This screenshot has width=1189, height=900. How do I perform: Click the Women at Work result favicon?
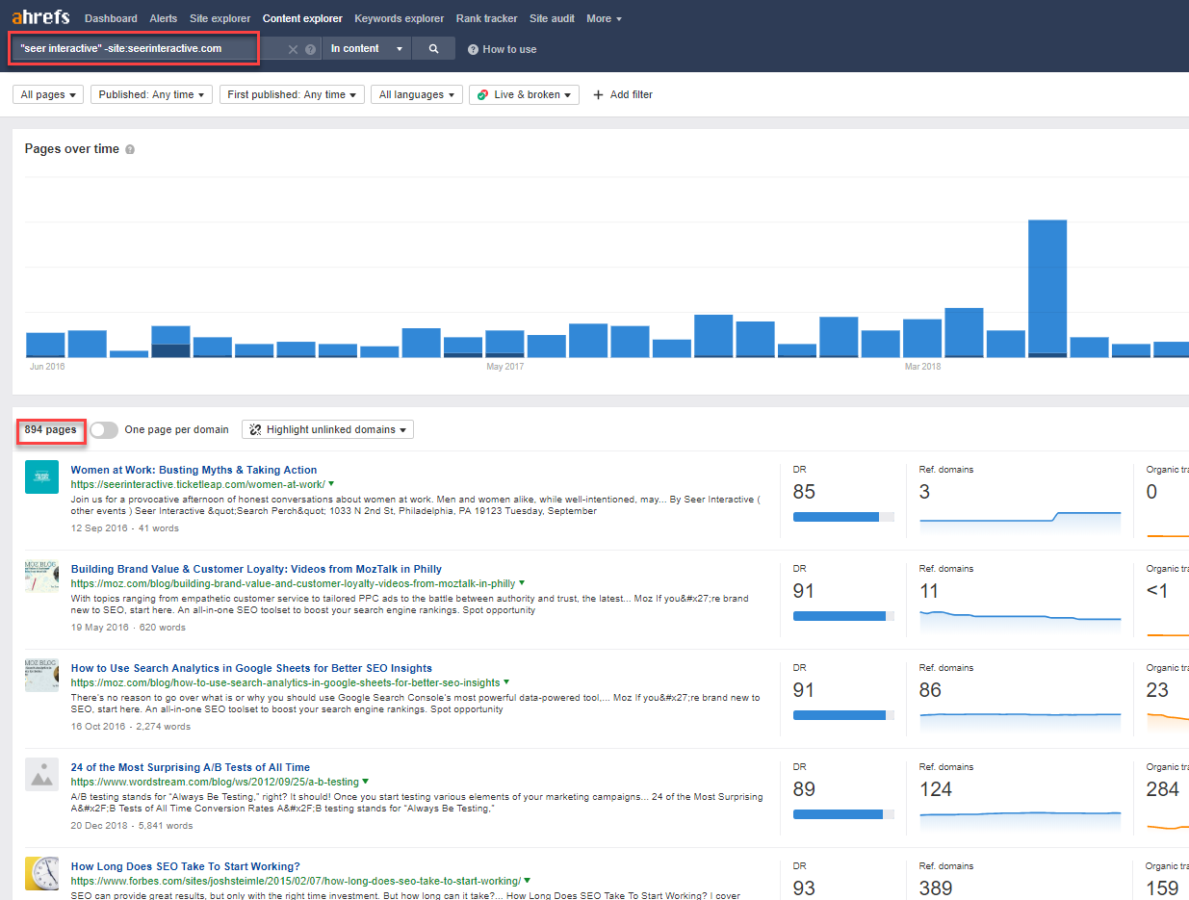[x=42, y=477]
